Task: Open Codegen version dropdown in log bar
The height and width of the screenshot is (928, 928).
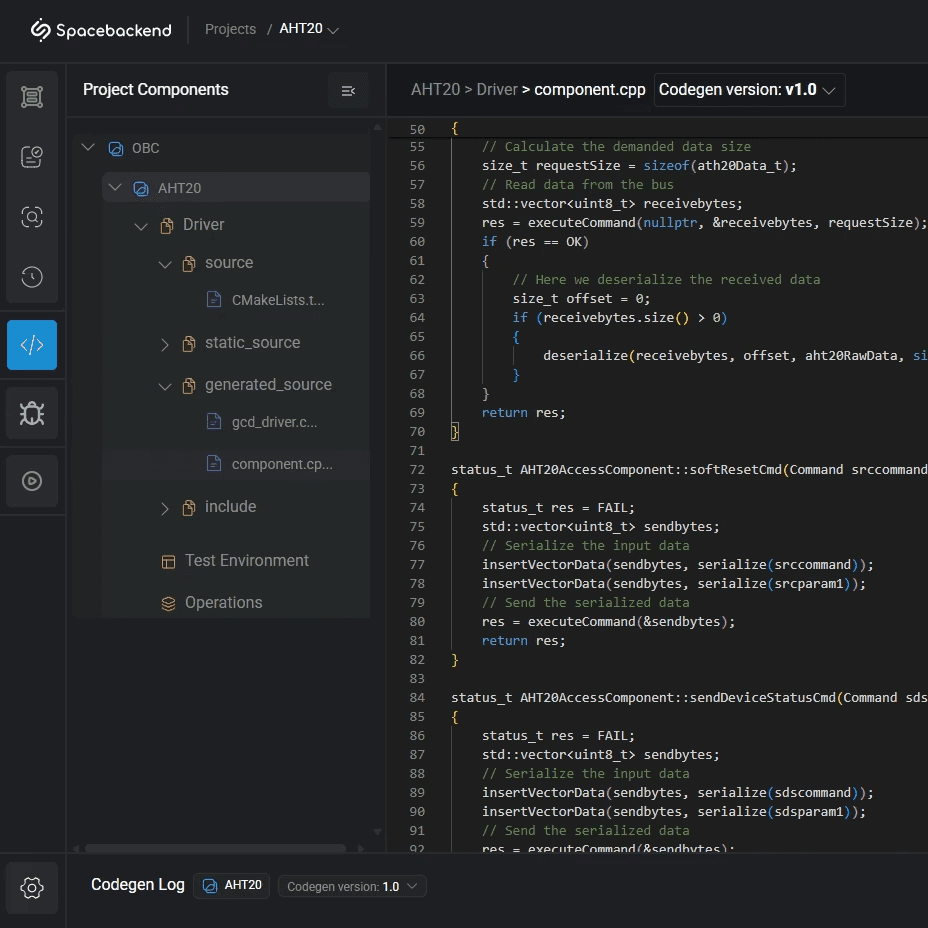Action: coord(352,886)
